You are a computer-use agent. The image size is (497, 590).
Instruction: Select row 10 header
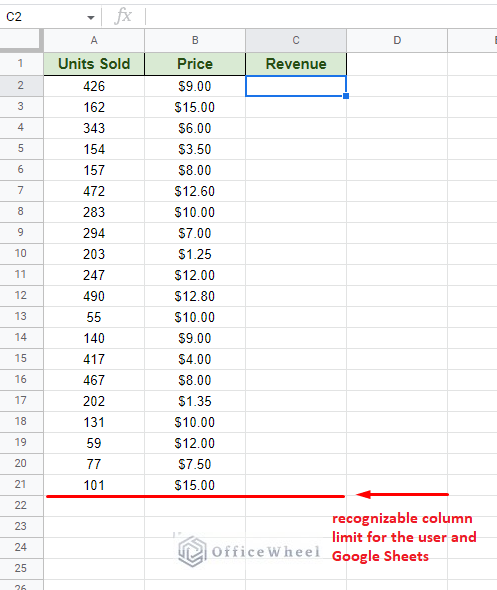21,254
